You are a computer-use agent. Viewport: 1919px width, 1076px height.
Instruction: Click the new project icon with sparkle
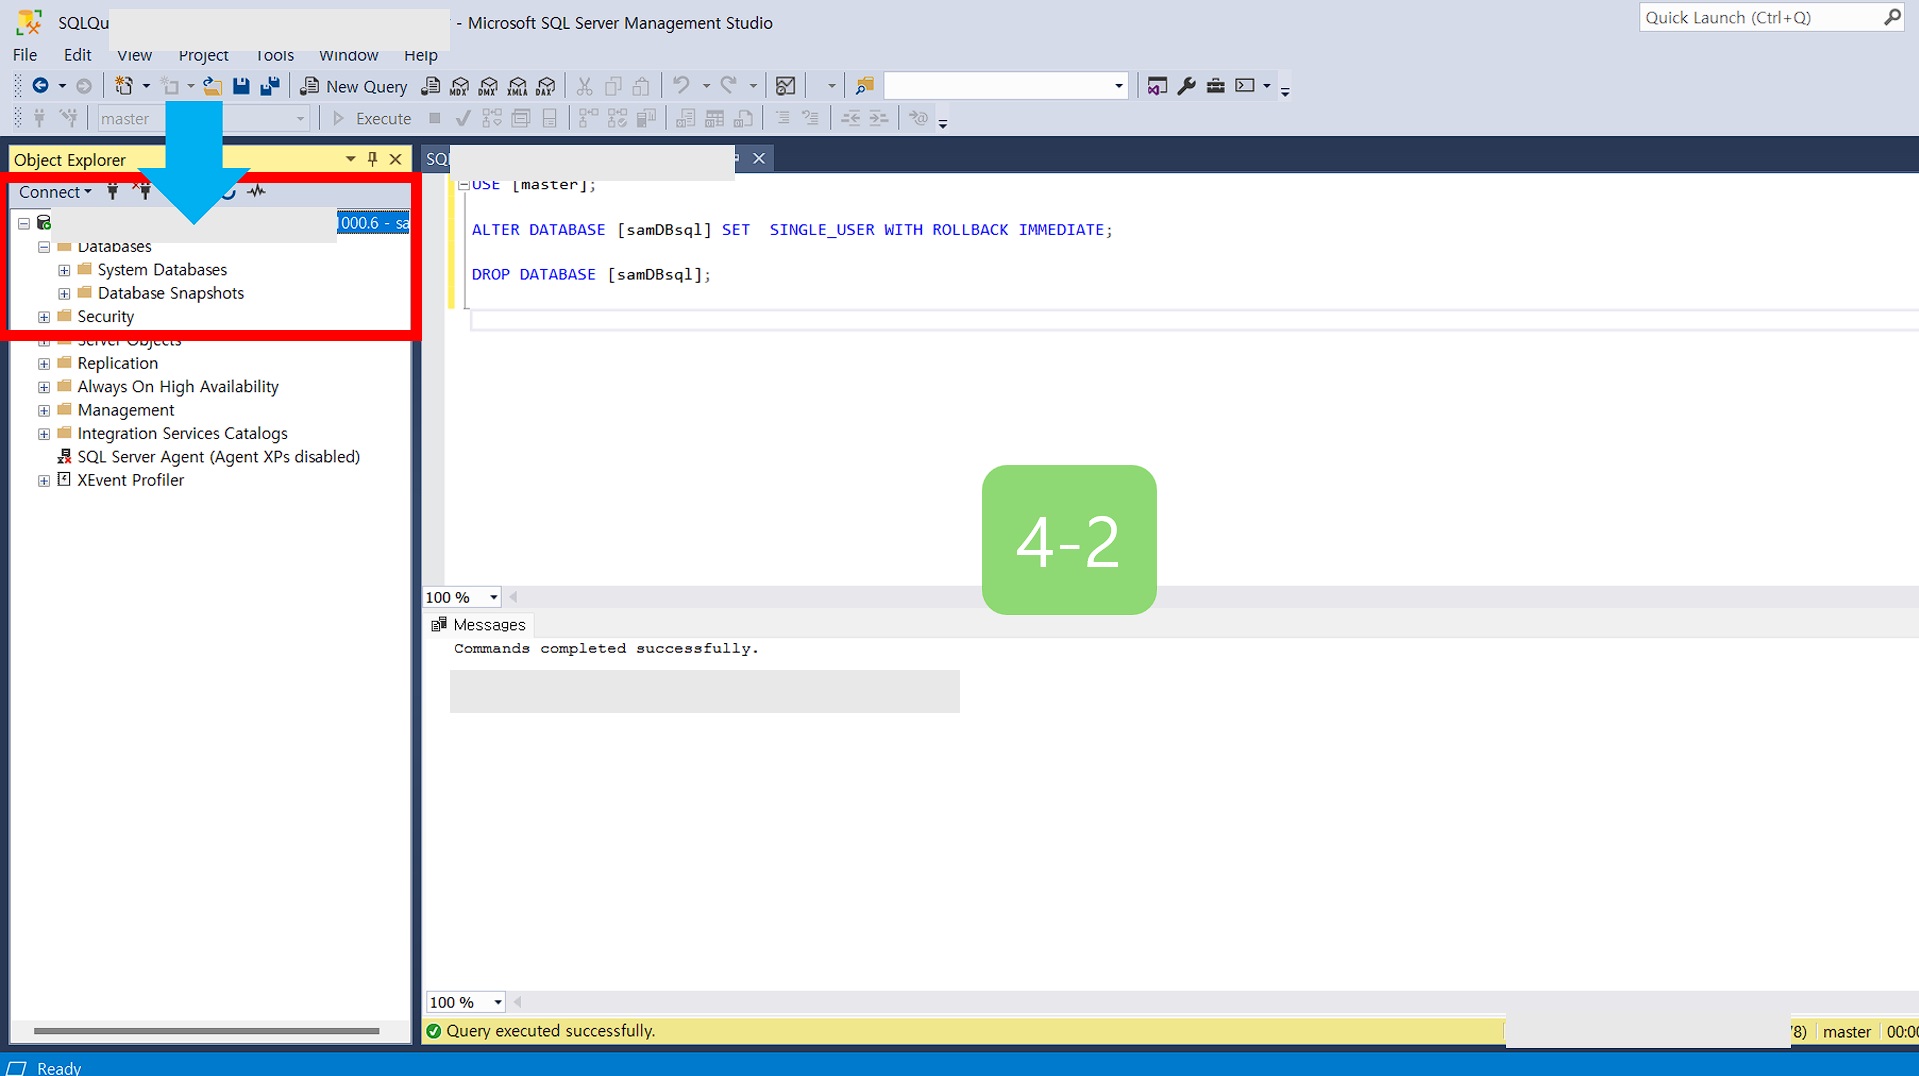point(124,86)
